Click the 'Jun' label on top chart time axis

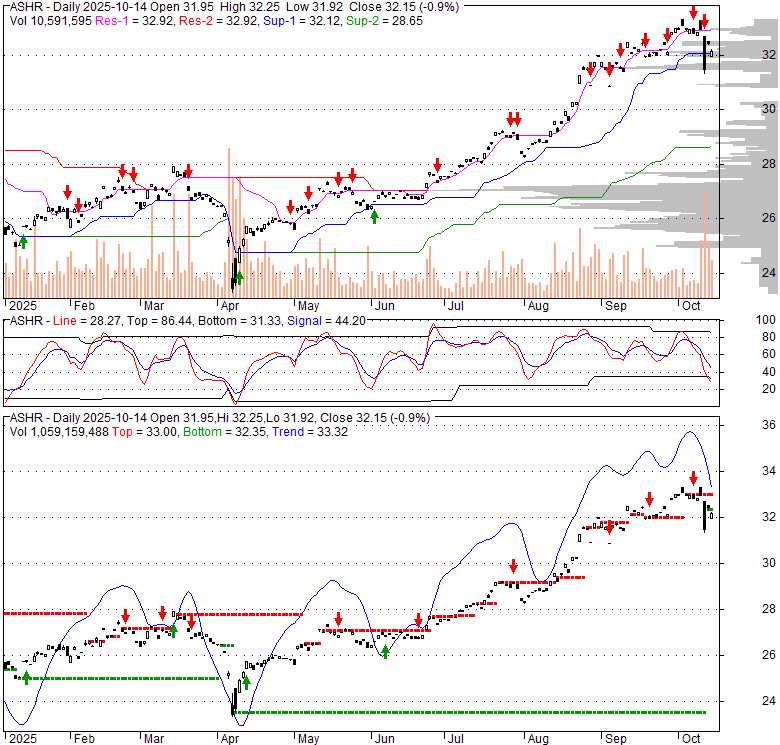tap(385, 306)
